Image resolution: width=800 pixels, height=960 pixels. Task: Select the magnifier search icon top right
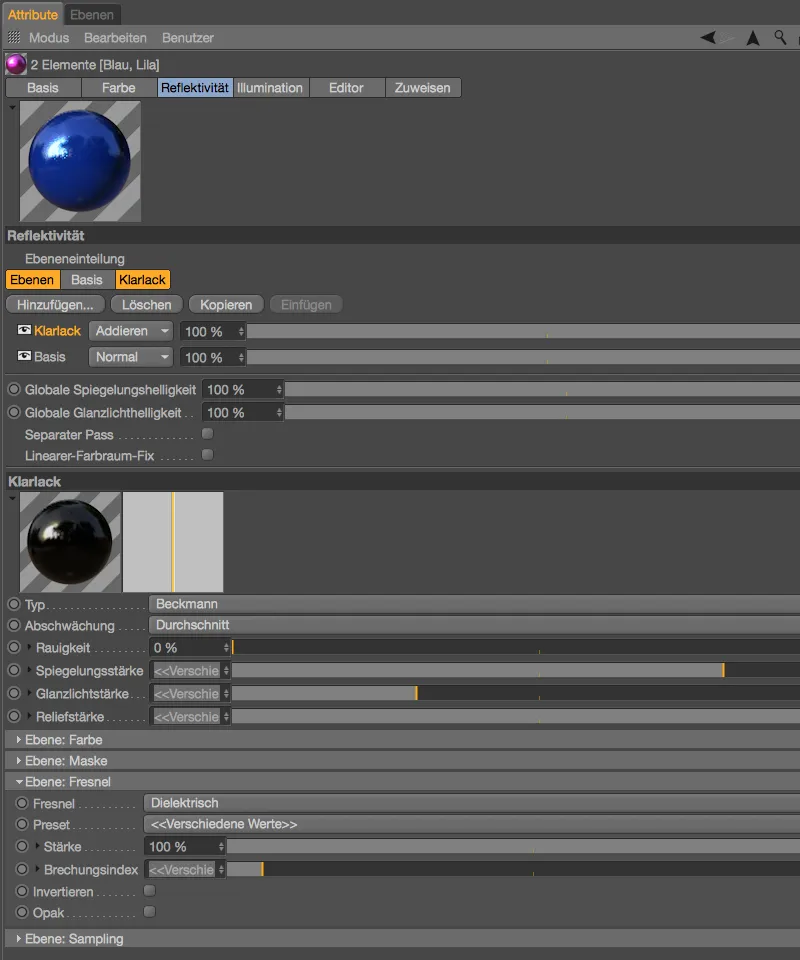coord(781,37)
